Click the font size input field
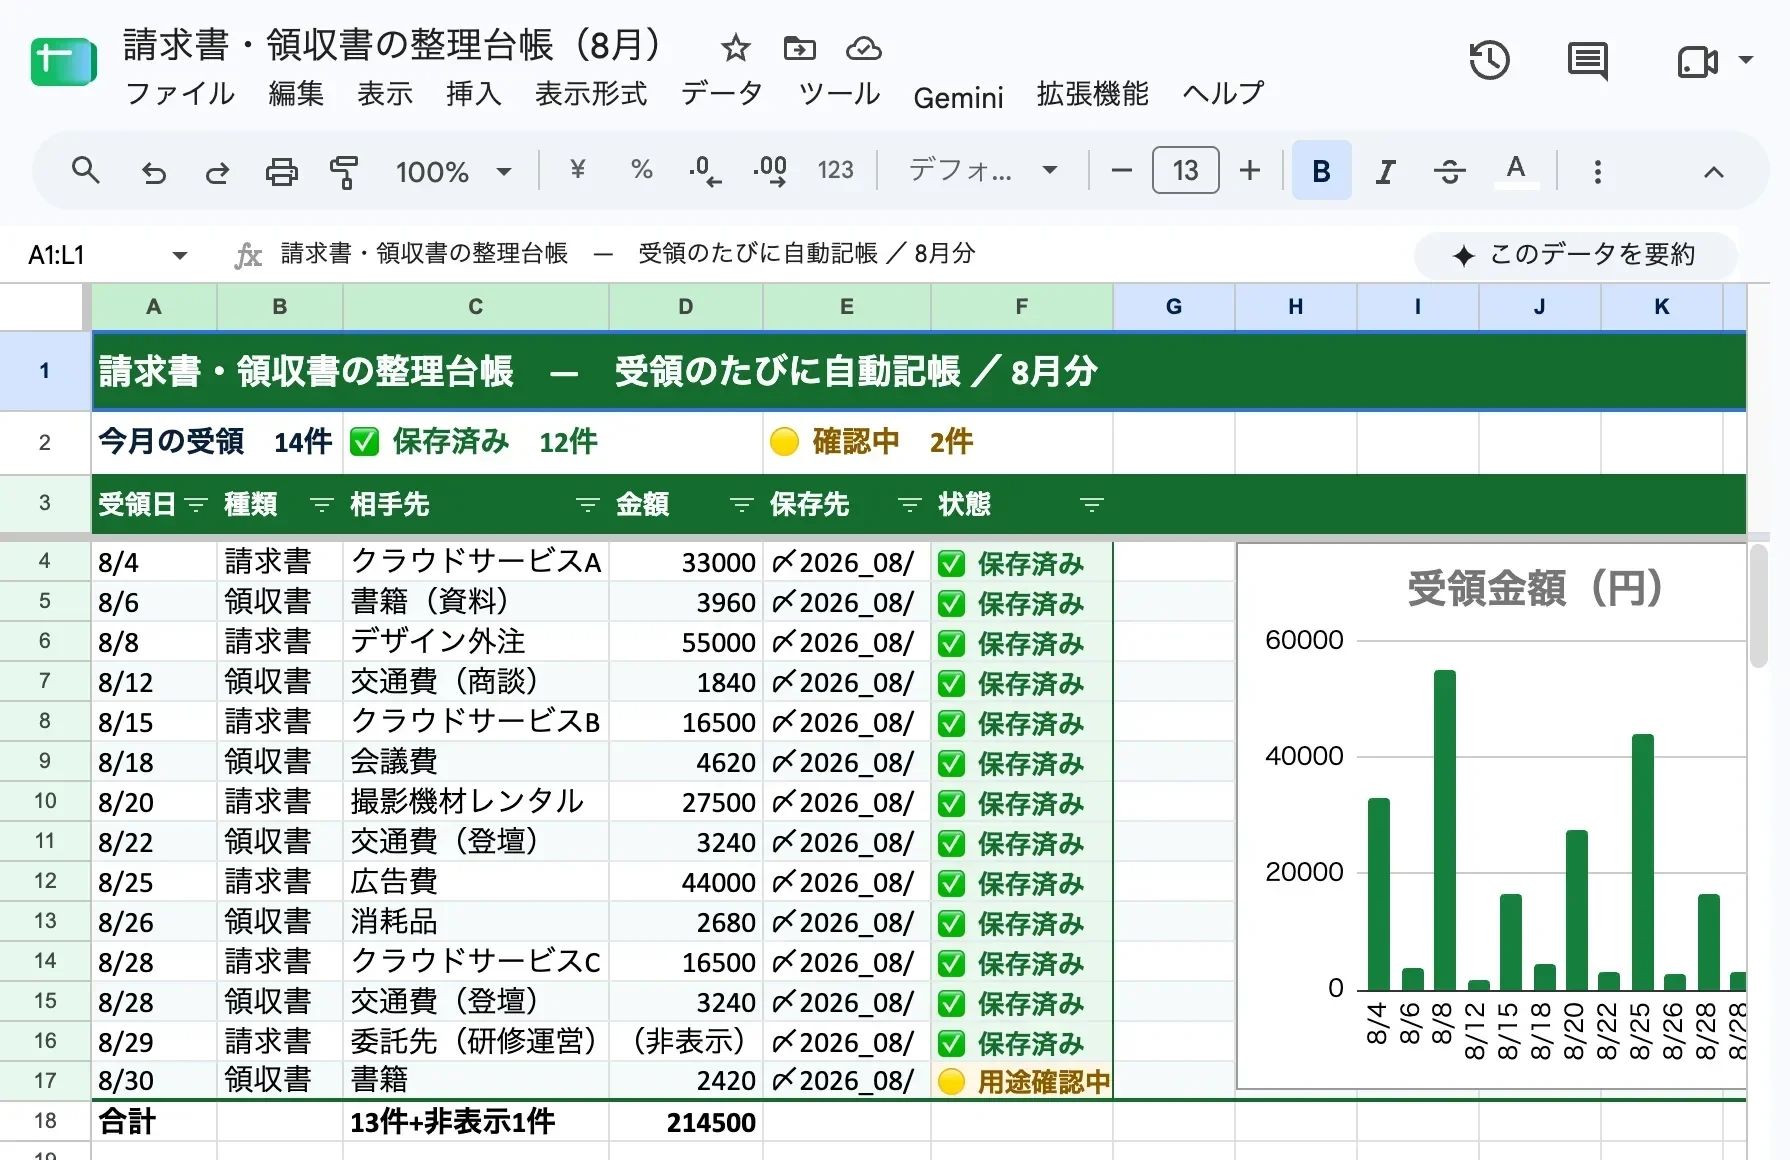 point(1185,170)
